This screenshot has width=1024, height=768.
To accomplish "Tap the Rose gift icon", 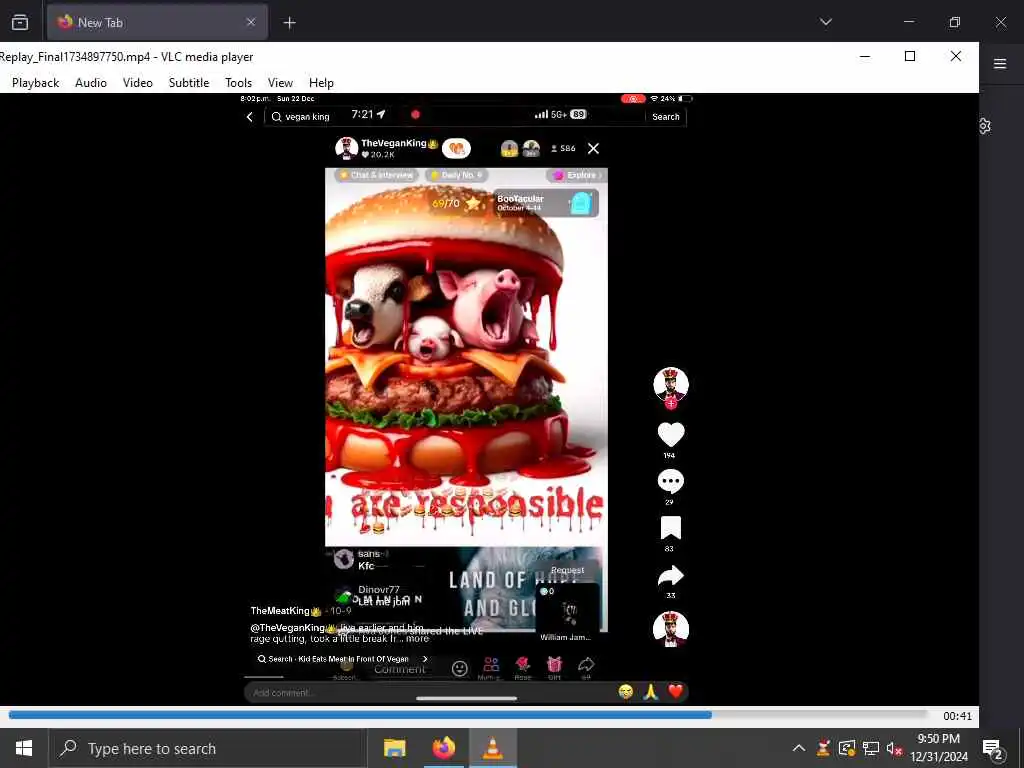I will pyautogui.click(x=522, y=666).
